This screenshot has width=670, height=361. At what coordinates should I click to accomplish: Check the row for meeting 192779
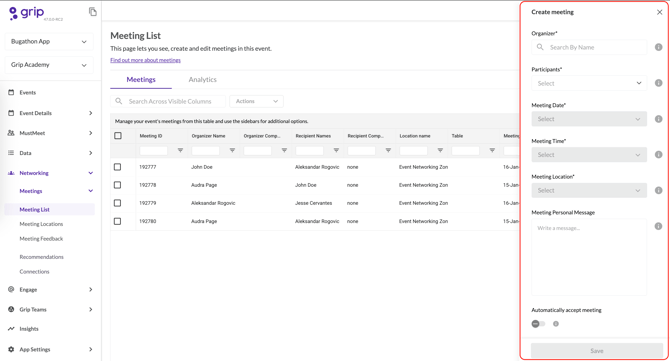tap(118, 203)
